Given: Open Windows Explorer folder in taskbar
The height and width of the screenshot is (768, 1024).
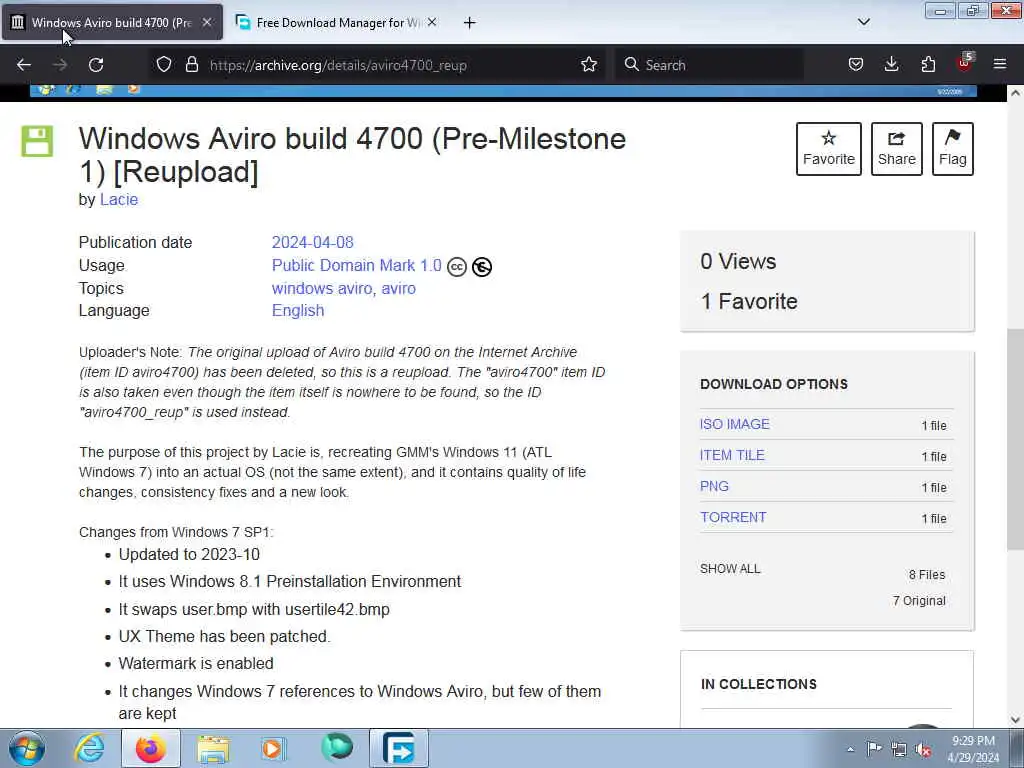Looking at the screenshot, I should [213, 748].
